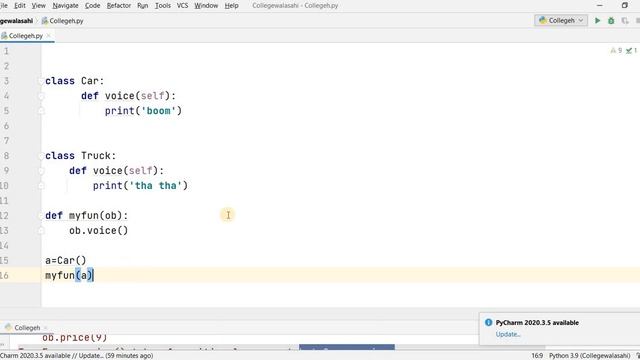The height and width of the screenshot is (360, 640).
Task: Click the PyCharm 2020.3.5 available notification title
Action: [537, 322]
